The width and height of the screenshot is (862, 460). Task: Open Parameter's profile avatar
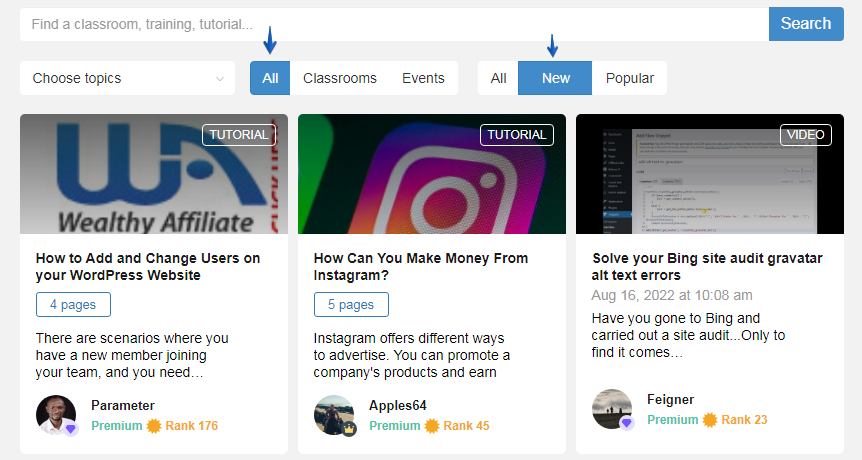(x=56, y=415)
